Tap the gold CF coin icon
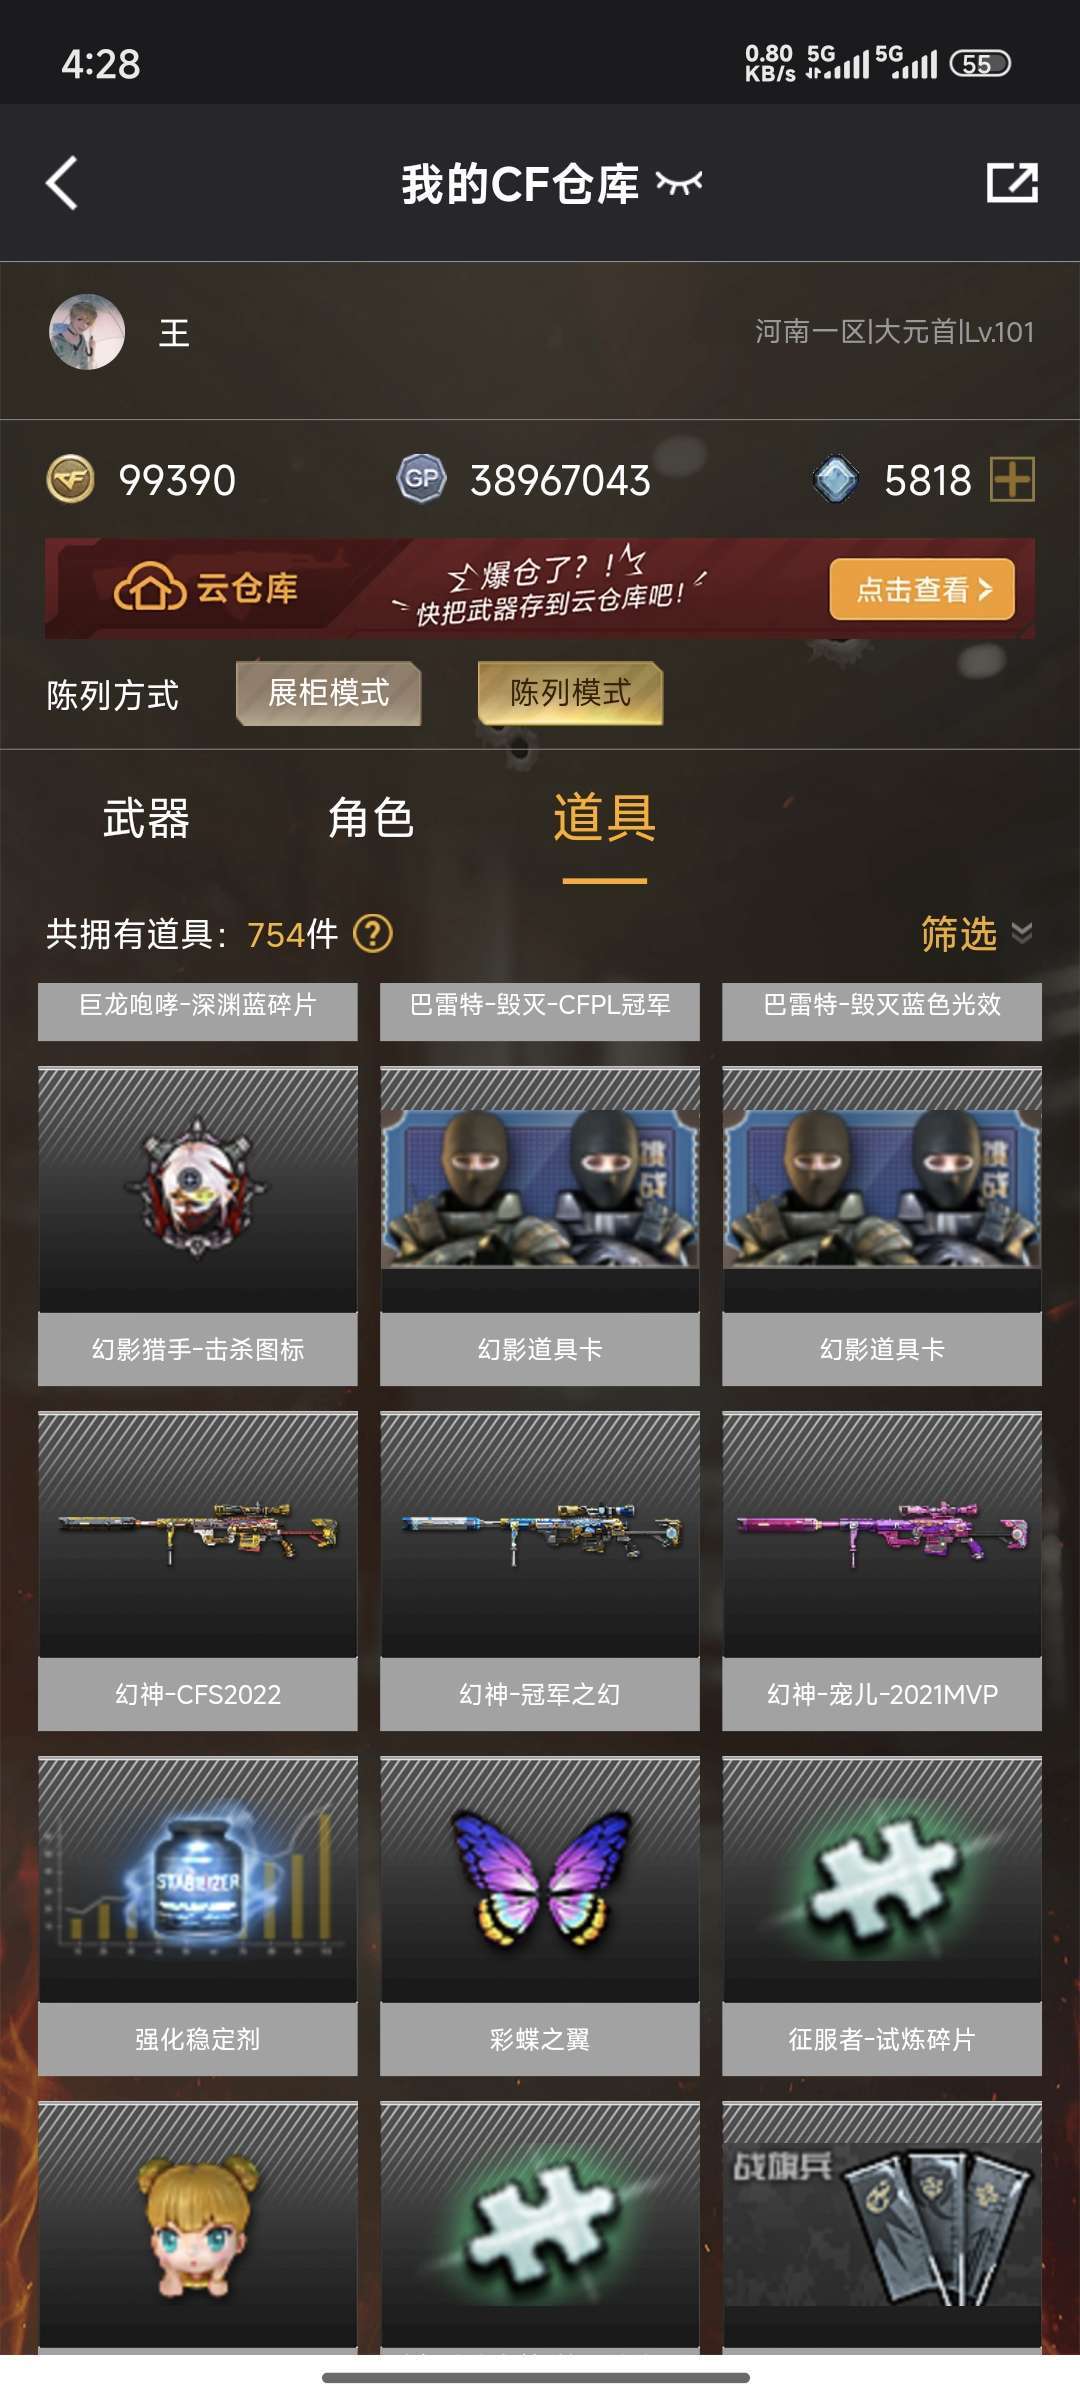 coord(70,479)
